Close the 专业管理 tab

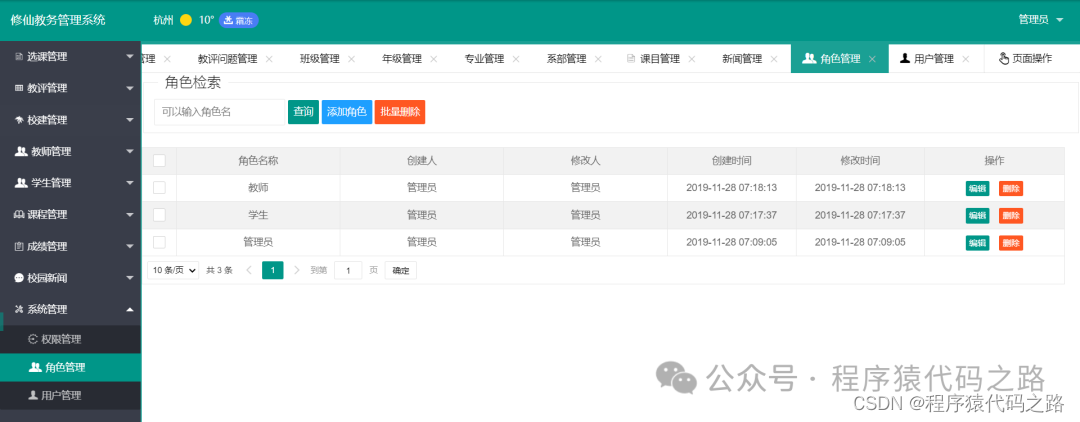[516, 59]
